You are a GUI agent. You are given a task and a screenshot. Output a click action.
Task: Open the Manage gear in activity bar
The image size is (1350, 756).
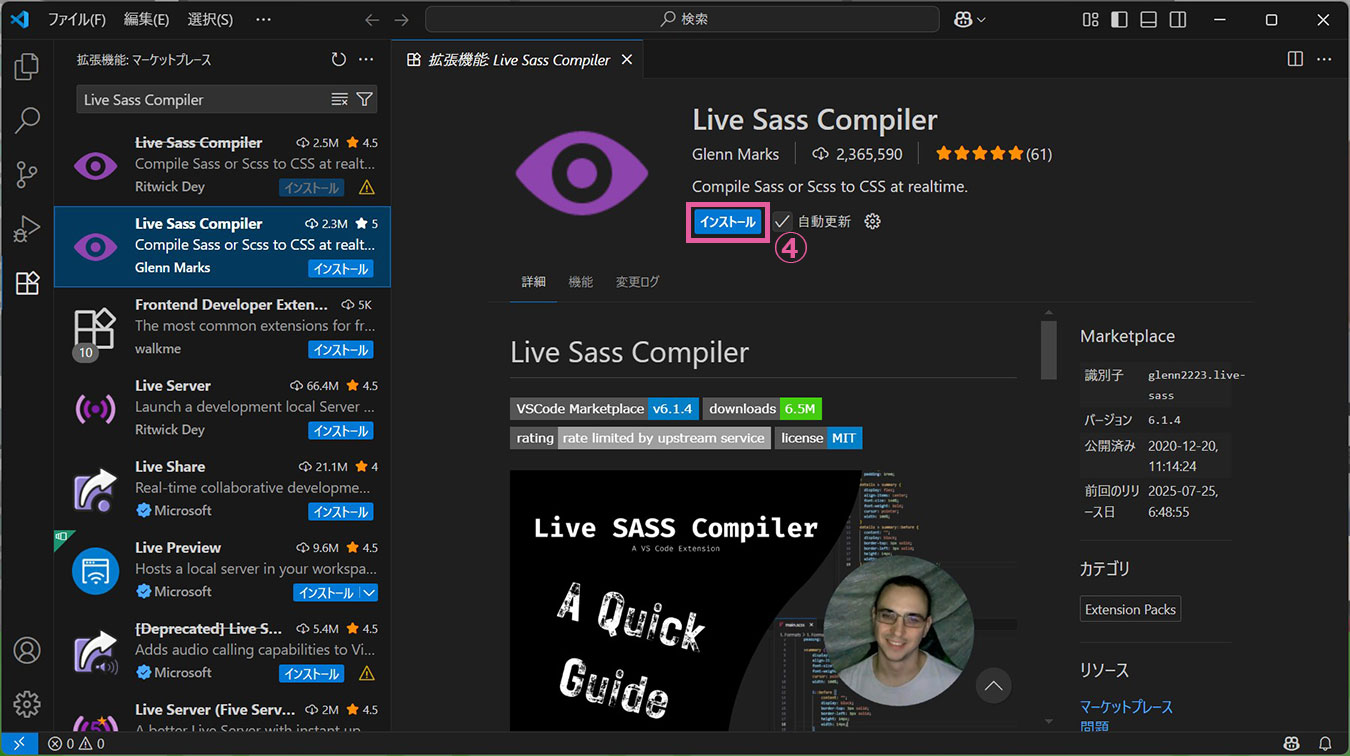[x=27, y=704]
